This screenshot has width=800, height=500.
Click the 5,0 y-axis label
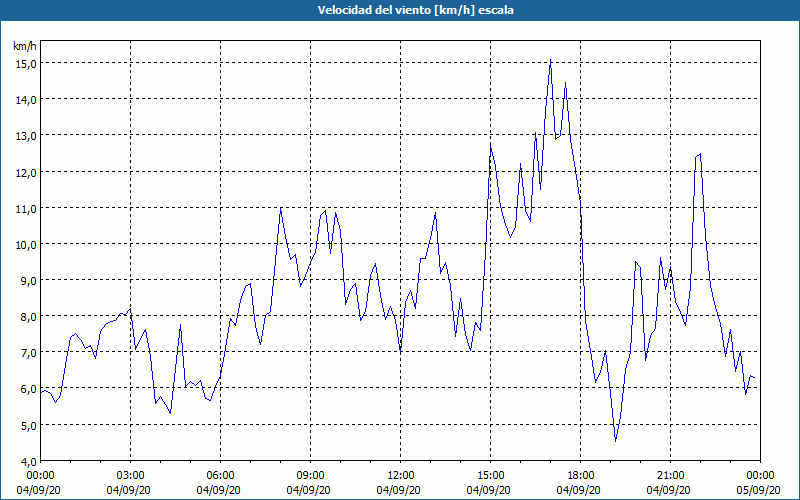29,426
